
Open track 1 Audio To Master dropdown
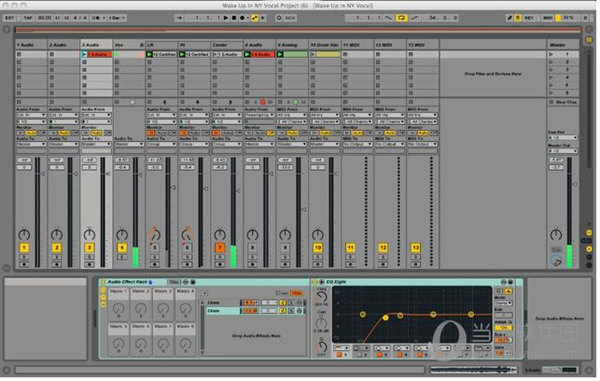tap(31, 144)
